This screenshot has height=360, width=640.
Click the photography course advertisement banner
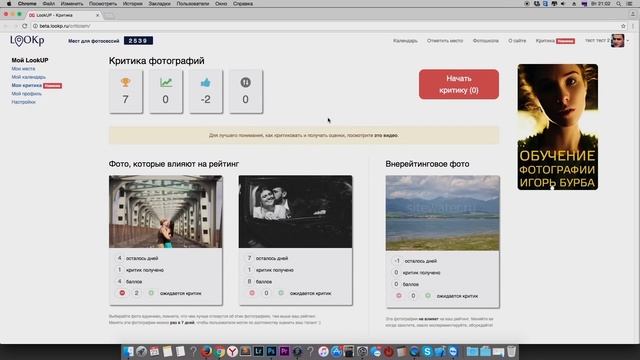tap(558, 127)
